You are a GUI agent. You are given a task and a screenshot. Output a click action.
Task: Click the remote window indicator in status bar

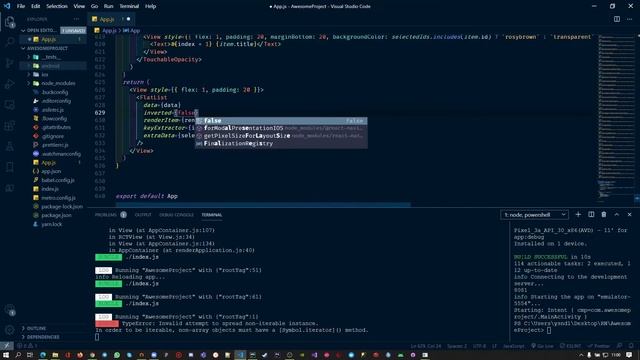pos(7,346)
